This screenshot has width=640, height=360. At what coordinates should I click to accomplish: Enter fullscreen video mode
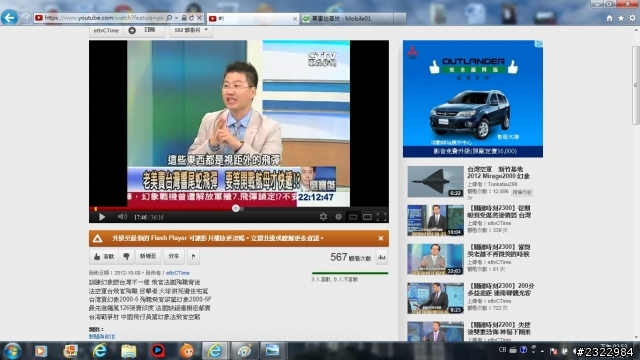pyautogui.click(x=381, y=217)
